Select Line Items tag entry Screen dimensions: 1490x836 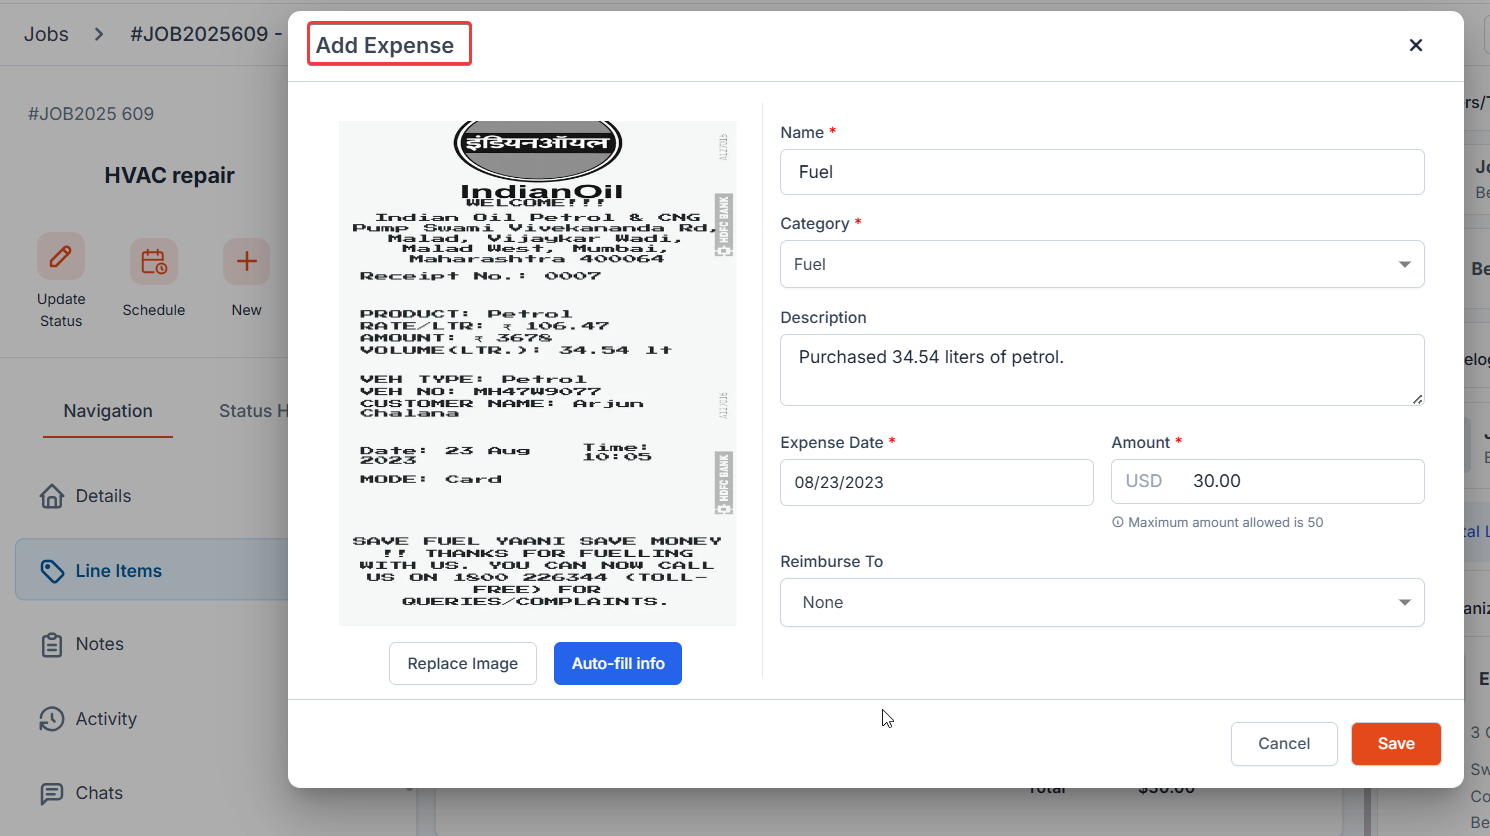[152, 570]
